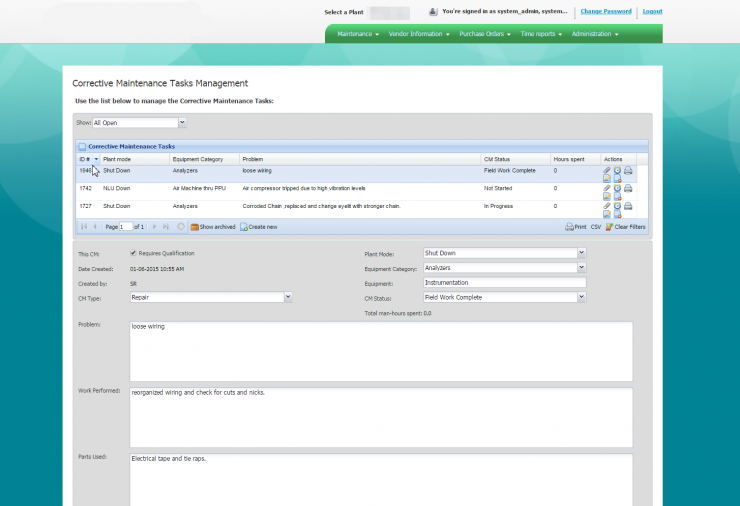Toggle Requires Qualification checkbox
Viewport: 740px width, 506px height.
coord(133,253)
